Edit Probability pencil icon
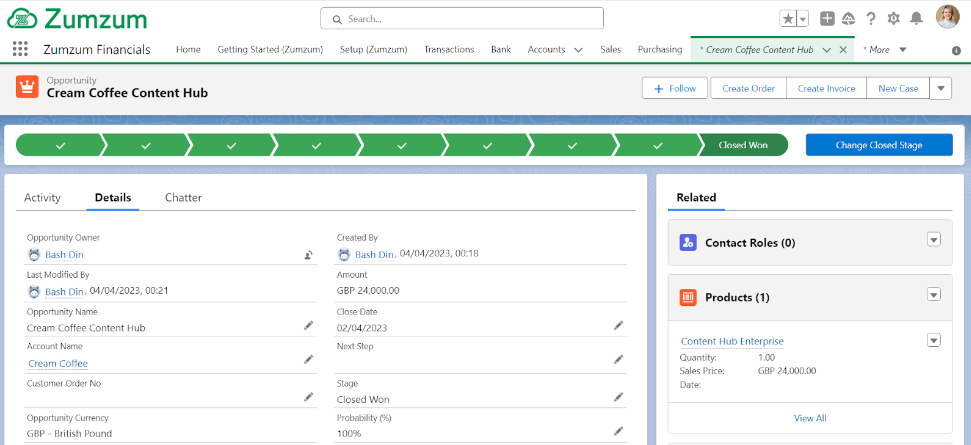 (x=618, y=431)
